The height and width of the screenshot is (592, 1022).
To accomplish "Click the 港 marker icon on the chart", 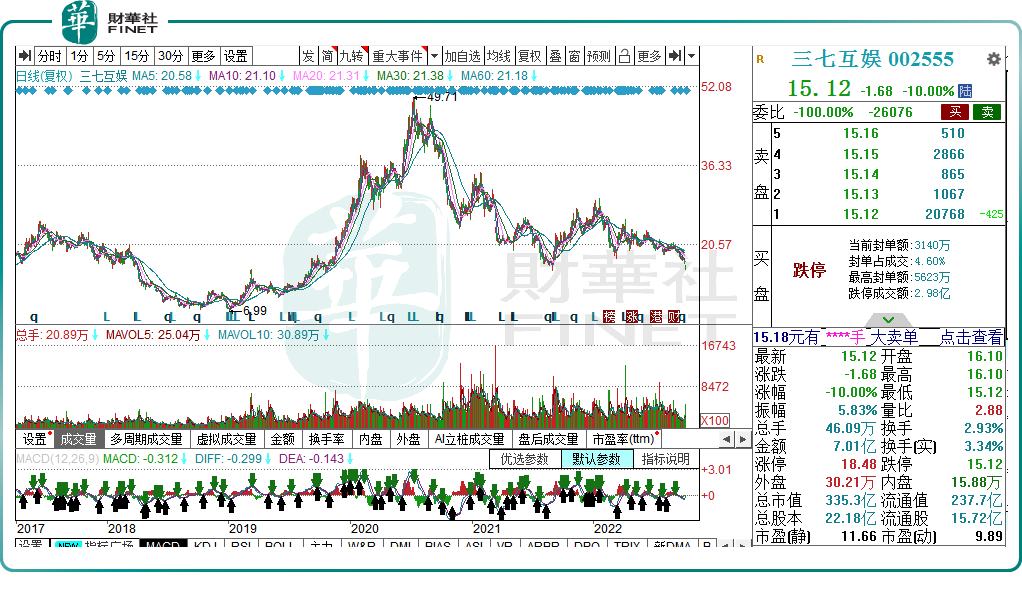I will (656, 317).
